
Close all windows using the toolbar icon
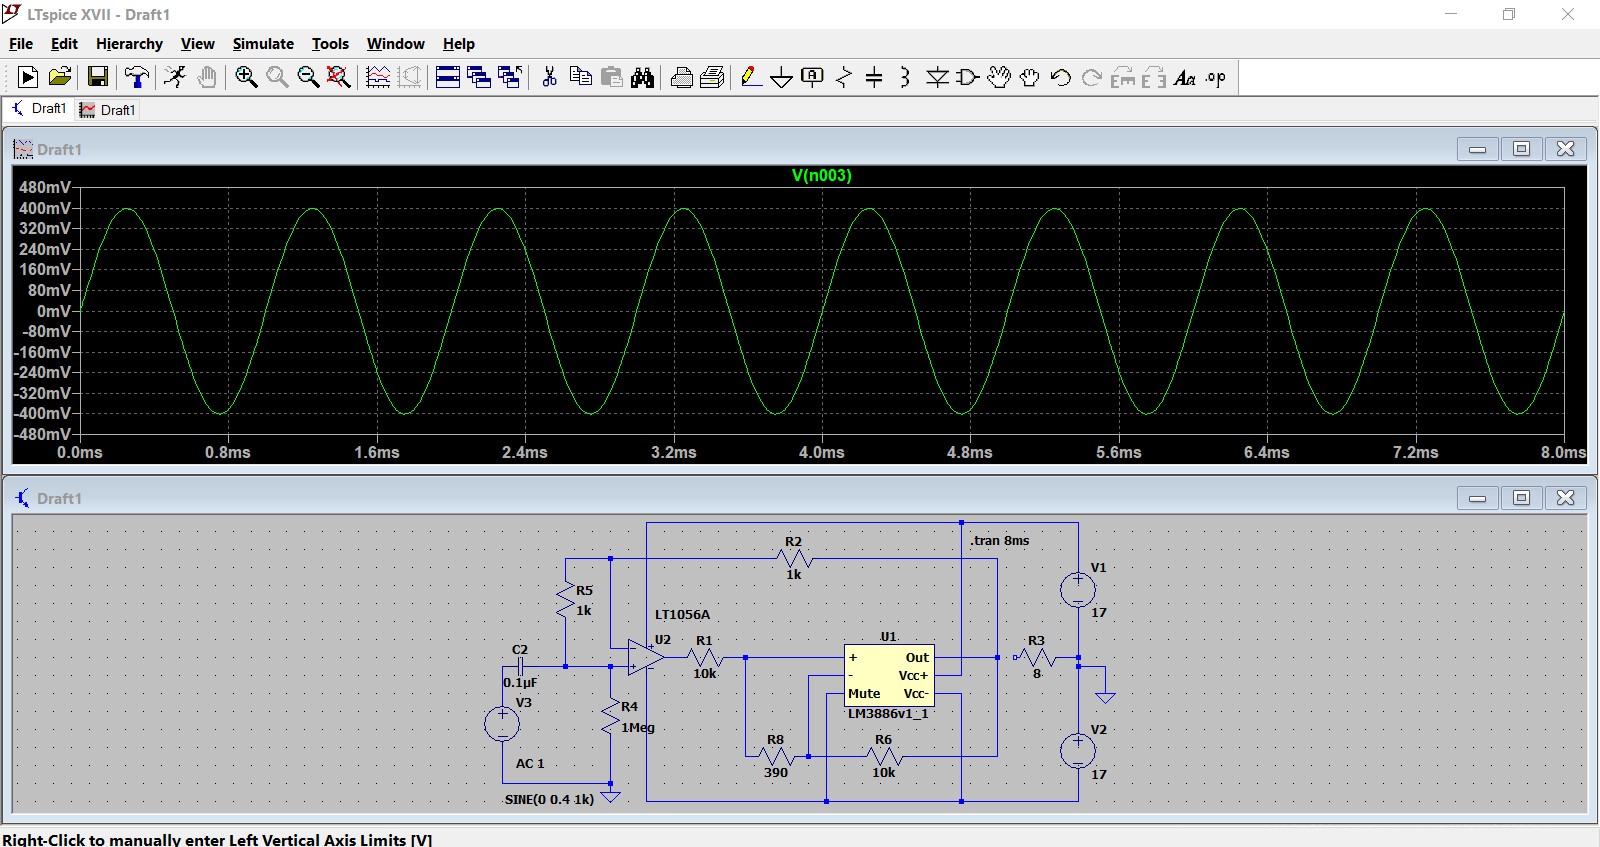pos(510,77)
